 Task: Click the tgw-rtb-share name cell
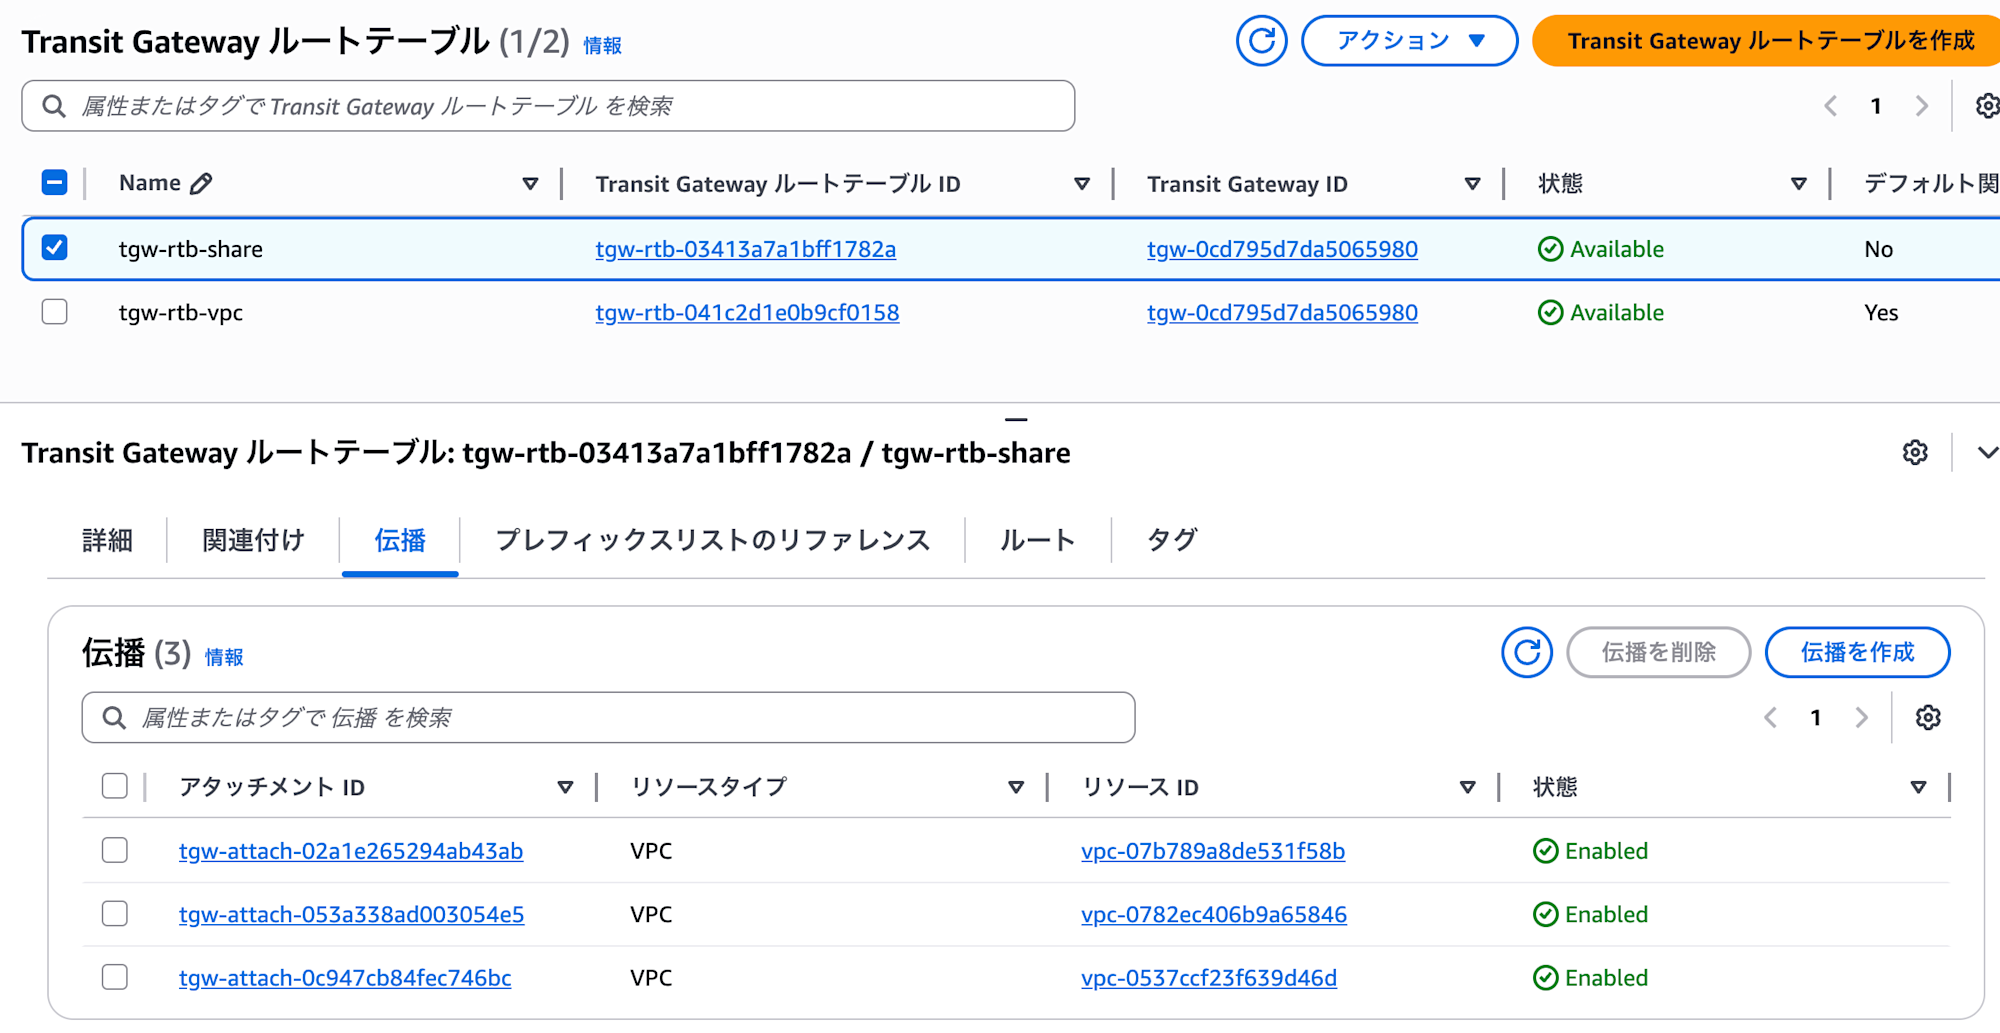pyautogui.click(x=191, y=249)
